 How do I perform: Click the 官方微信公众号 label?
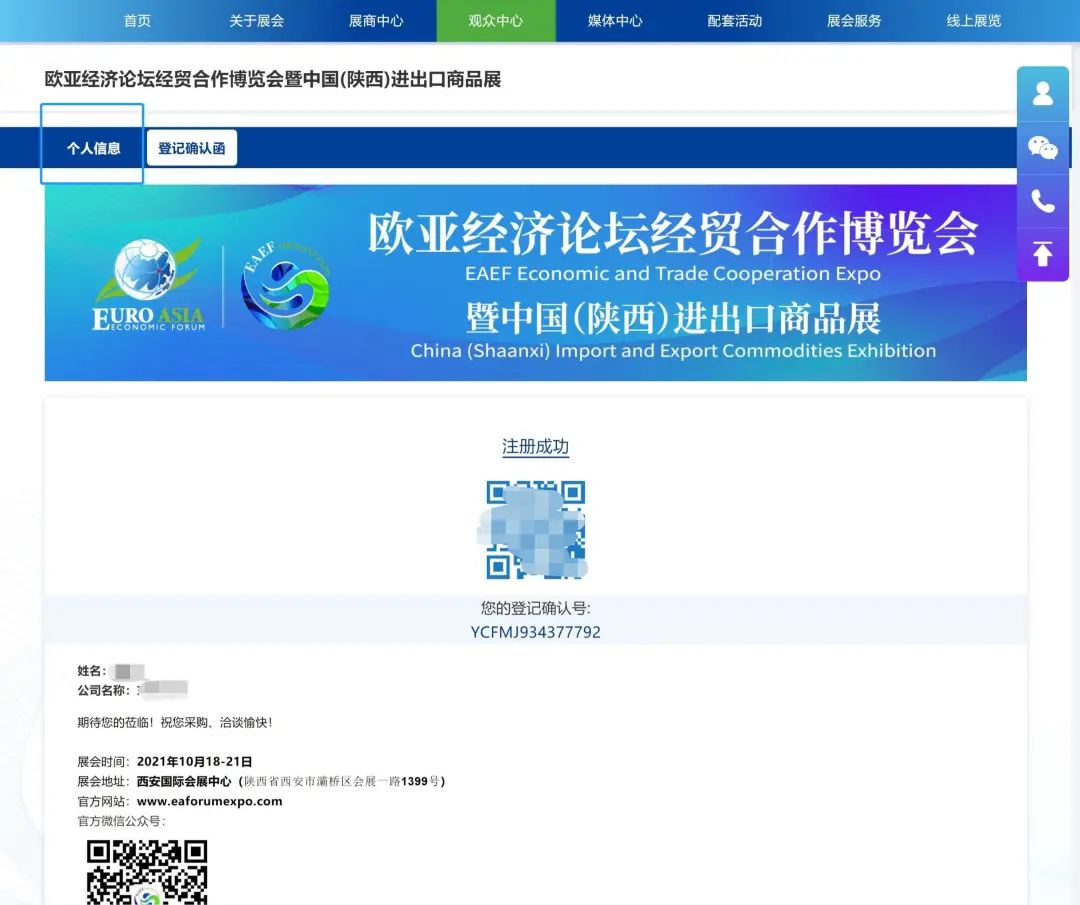pyautogui.click(x=121, y=821)
